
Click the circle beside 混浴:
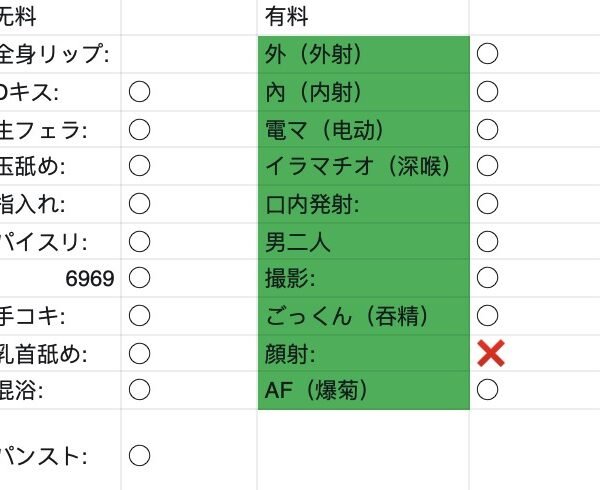pos(139,389)
